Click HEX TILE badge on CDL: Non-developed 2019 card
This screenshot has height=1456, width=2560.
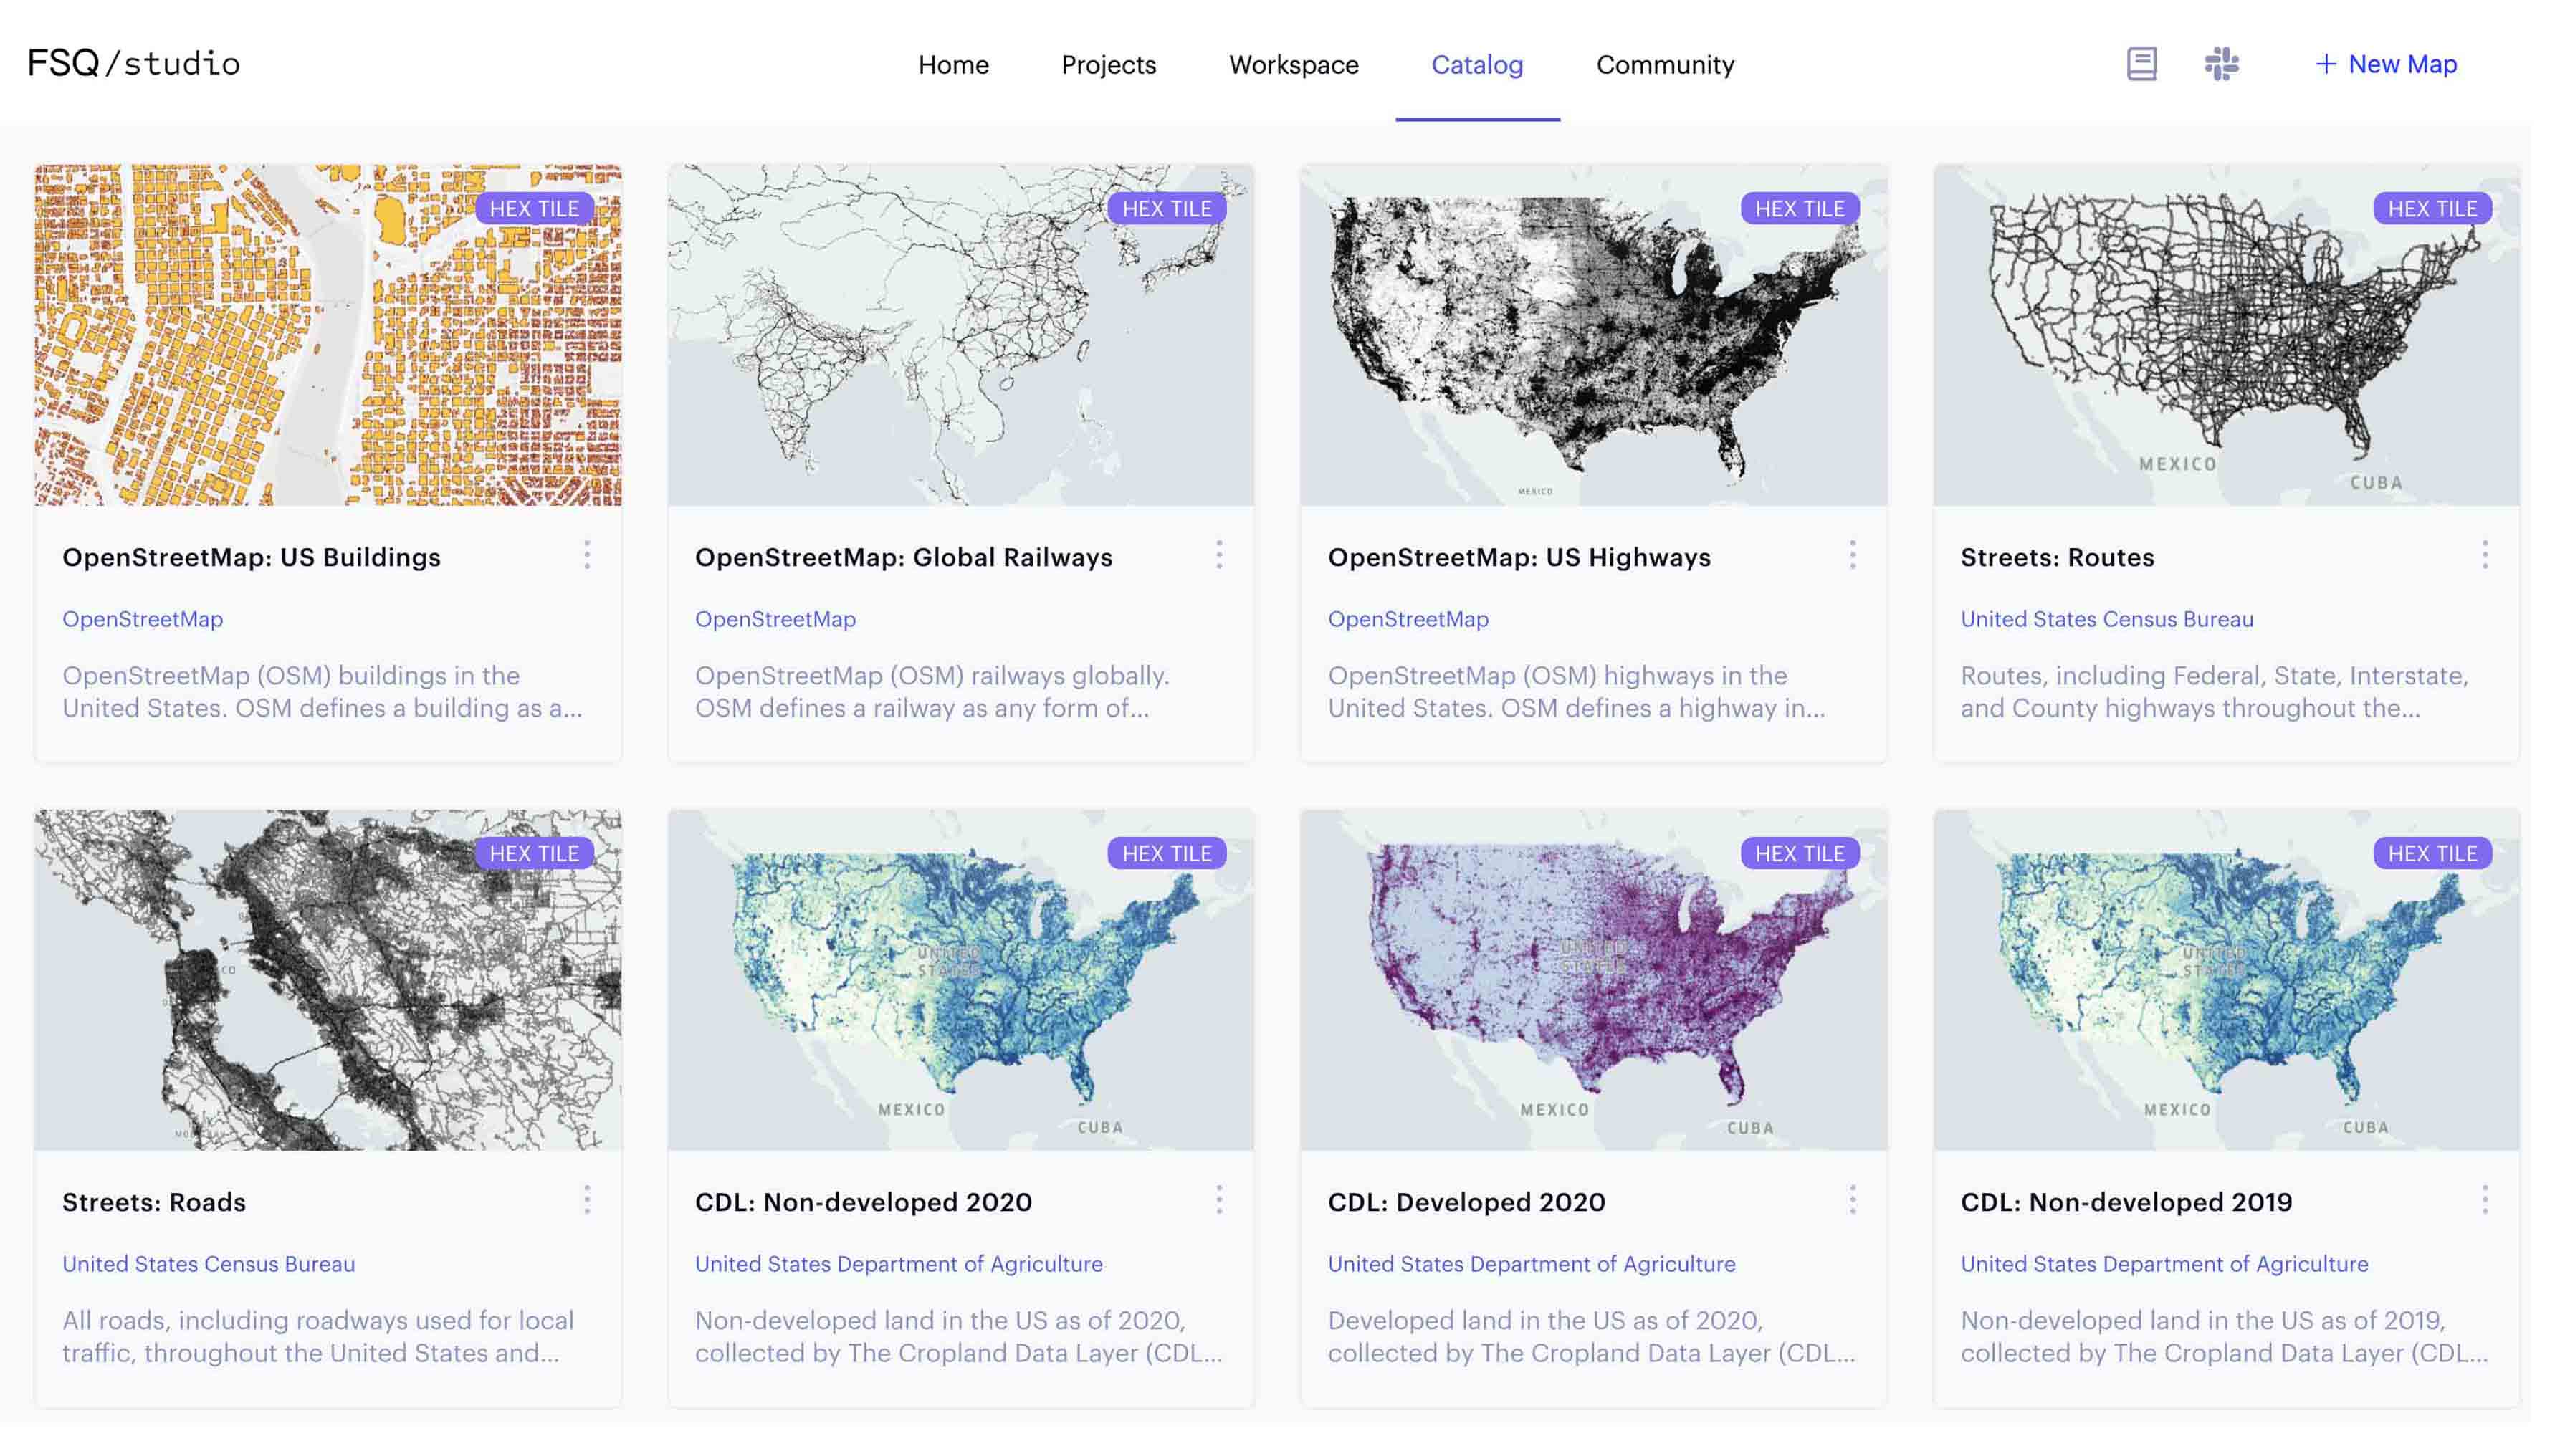pos(2432,853)
